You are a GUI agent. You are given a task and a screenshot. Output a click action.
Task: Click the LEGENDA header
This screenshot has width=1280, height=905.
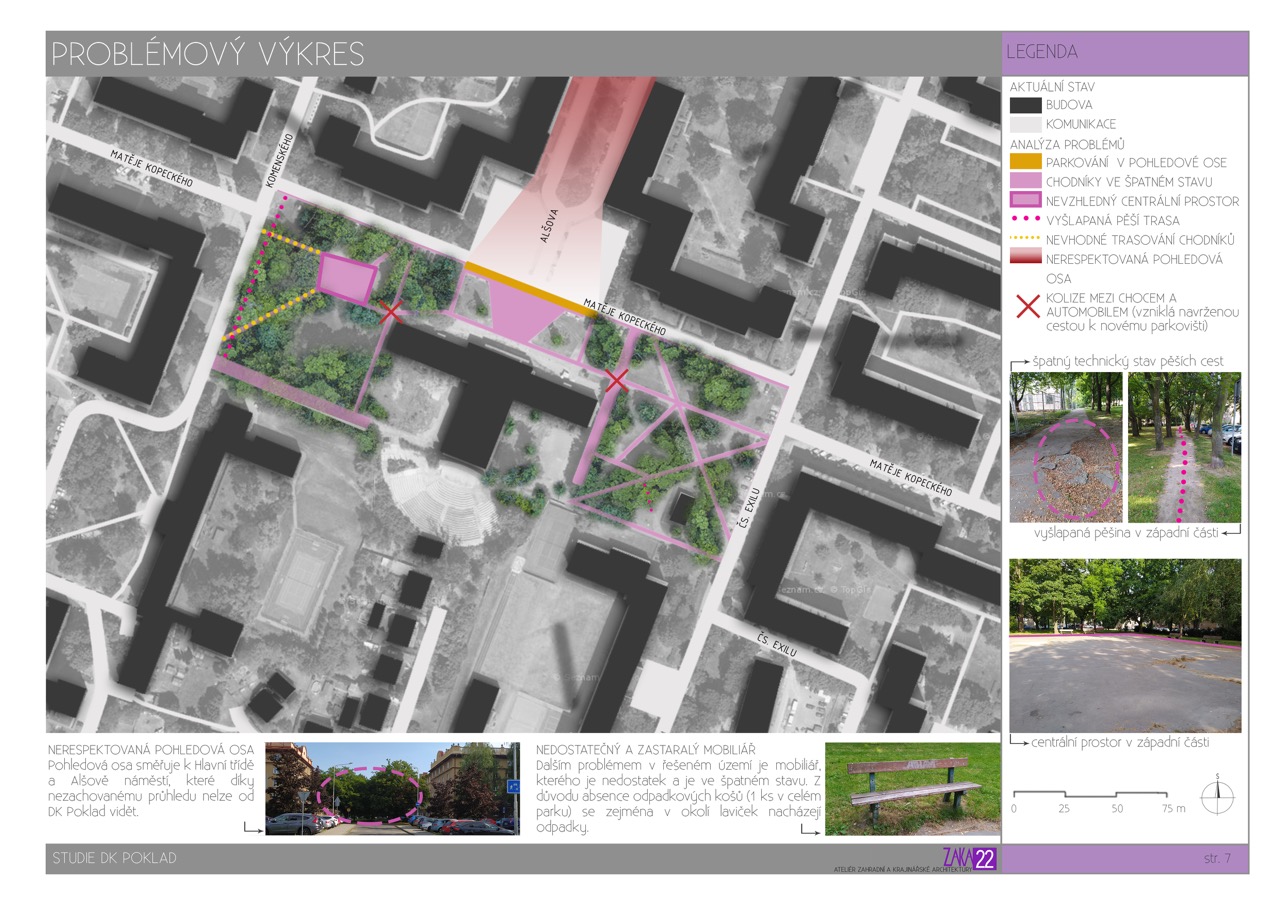1042,52
